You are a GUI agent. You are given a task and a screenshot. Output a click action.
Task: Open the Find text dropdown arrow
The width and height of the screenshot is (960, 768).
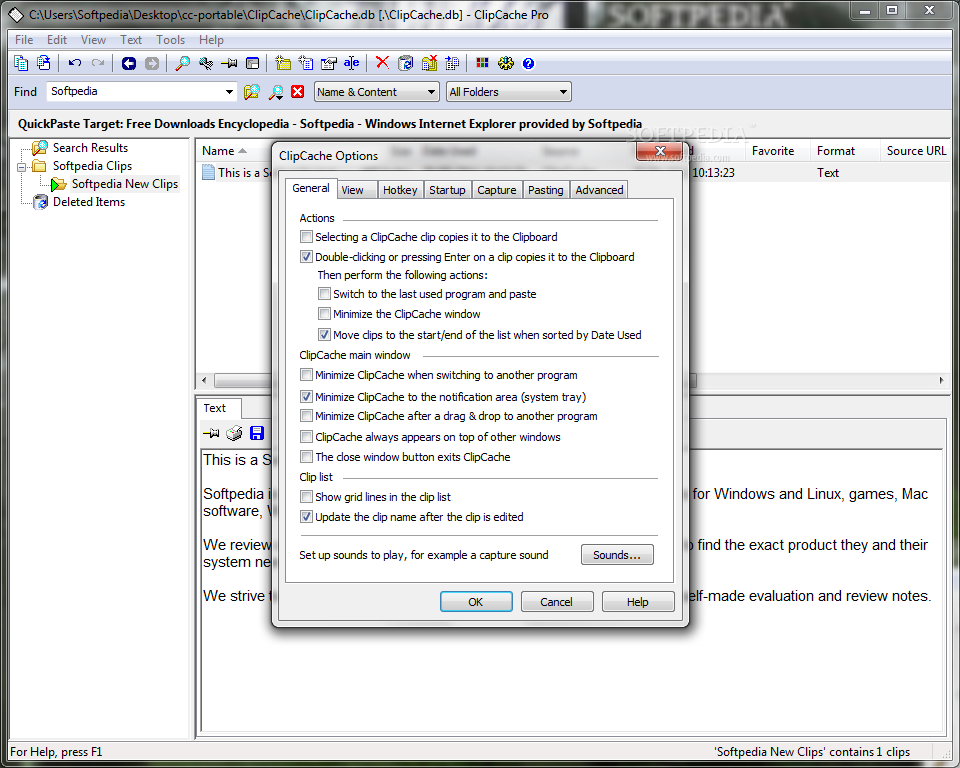pyautogui.click(x=229, y=92)
